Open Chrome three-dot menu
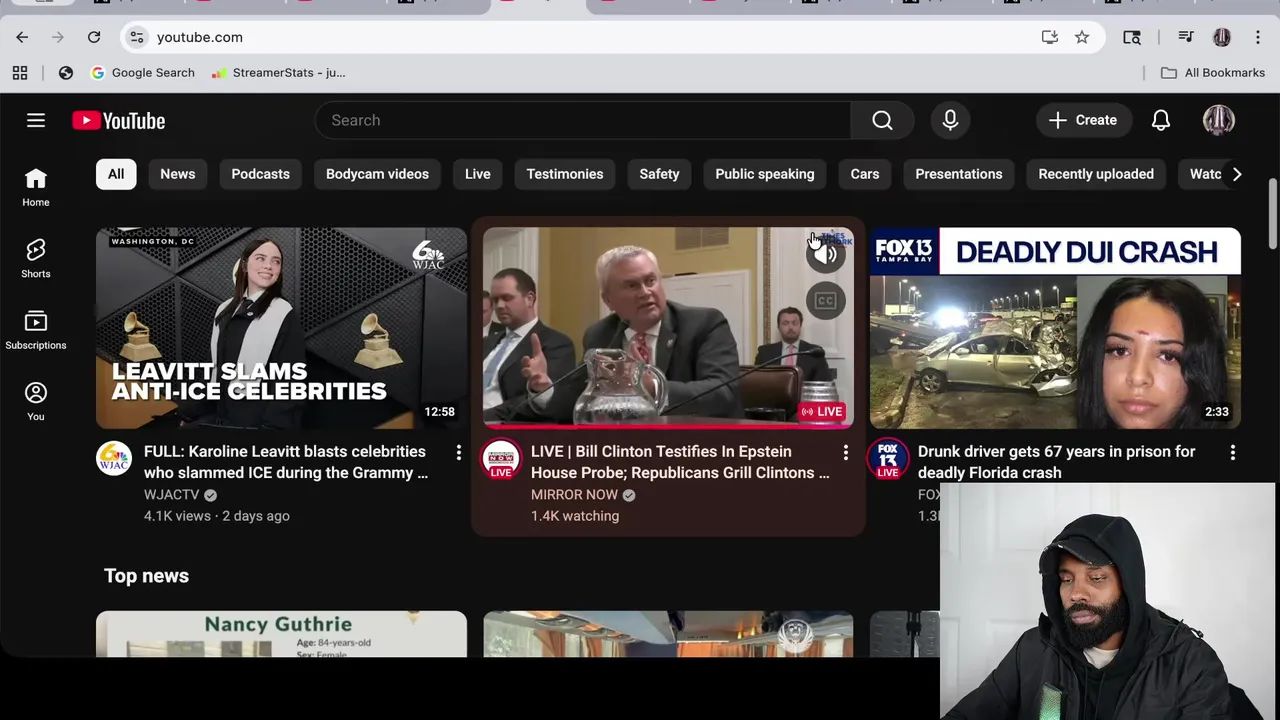 (x=1258, y=37)
